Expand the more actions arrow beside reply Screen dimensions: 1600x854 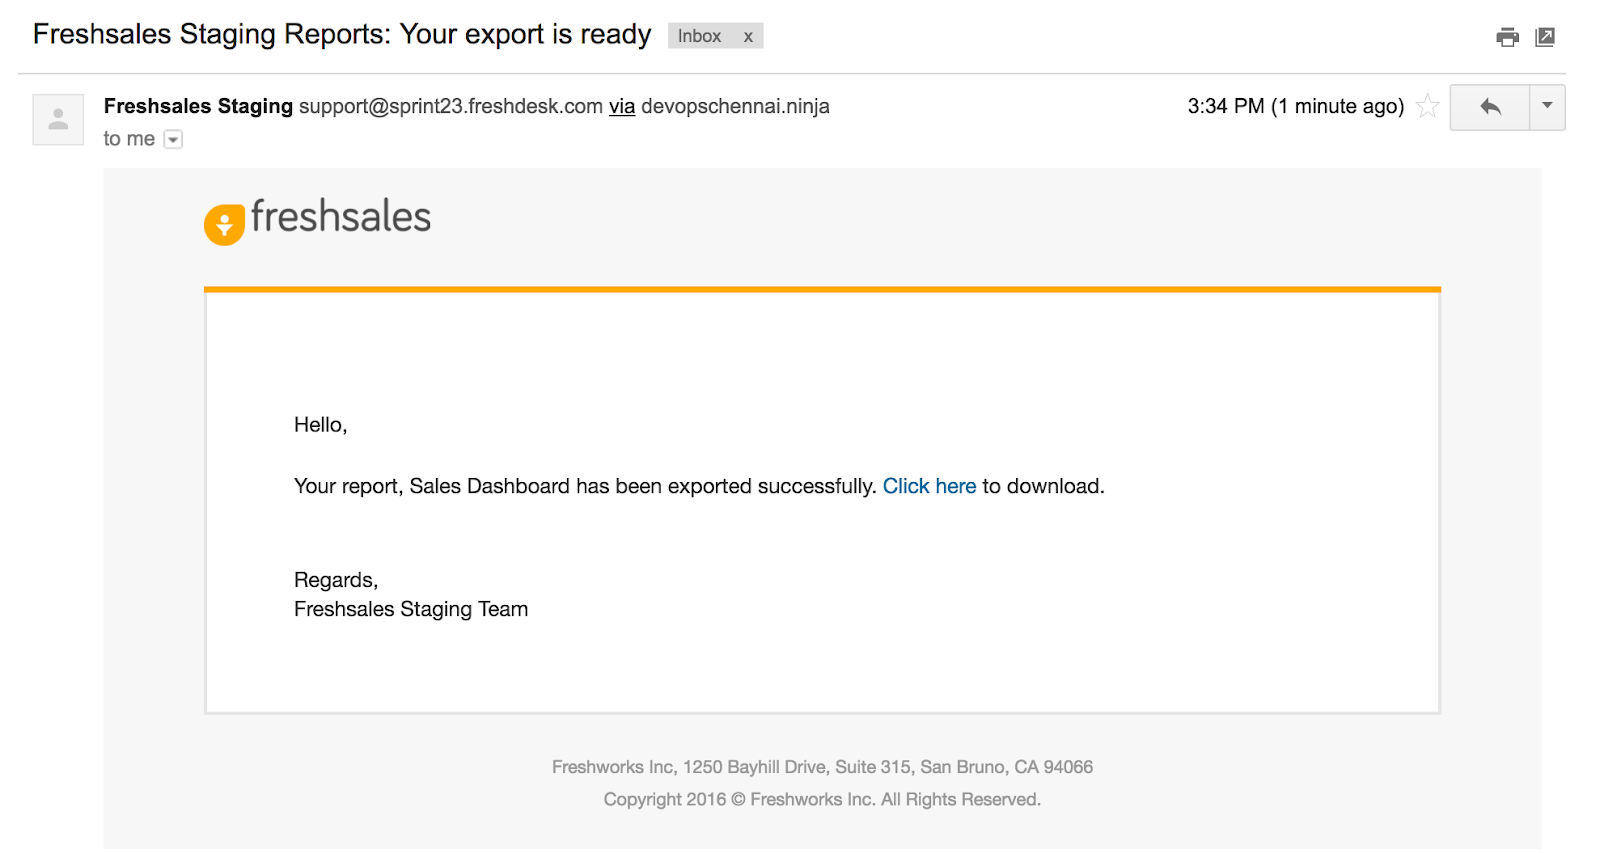pos(1547,106)
